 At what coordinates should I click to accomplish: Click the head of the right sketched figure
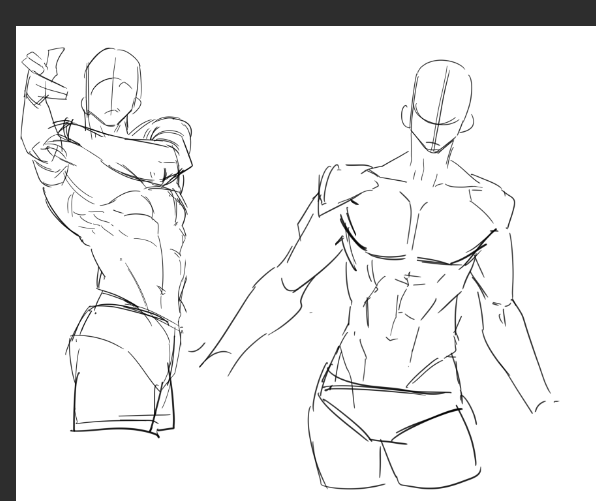coord(438,107)
